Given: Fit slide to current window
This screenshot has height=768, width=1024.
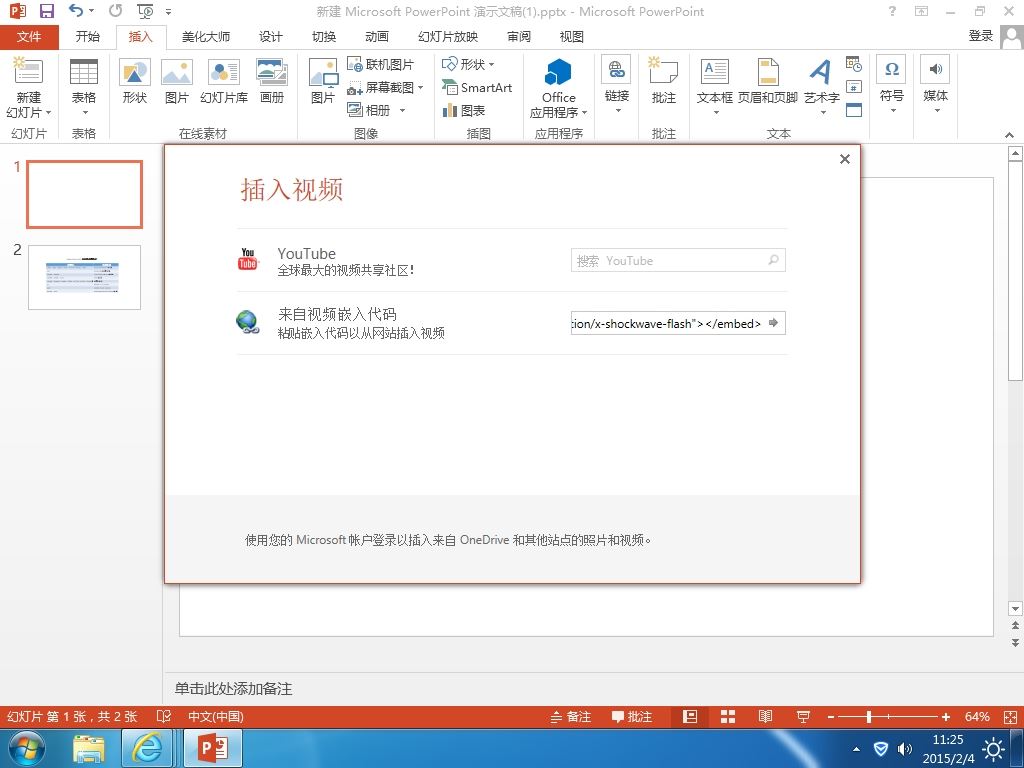Looking at the screenshot, I should (1010, 716).
